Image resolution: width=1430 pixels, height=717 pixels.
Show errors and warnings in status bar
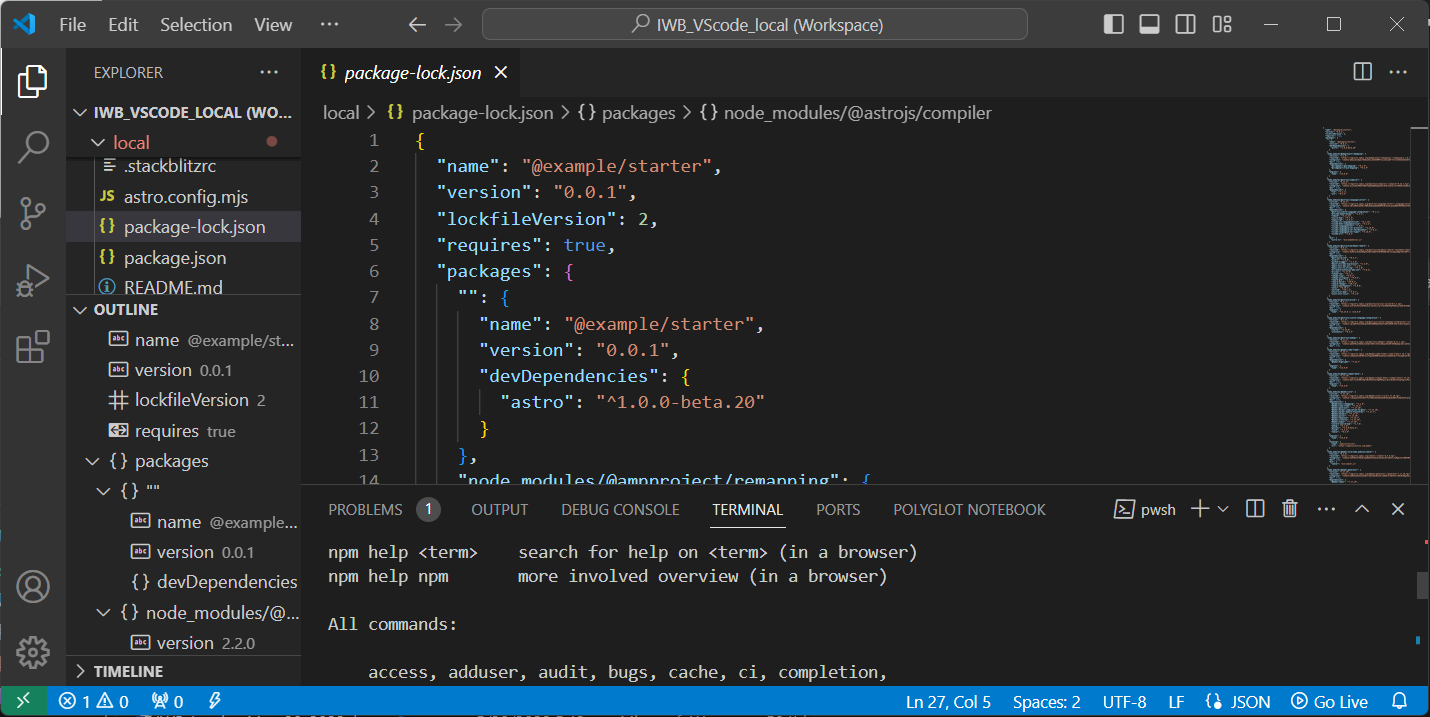94,701
